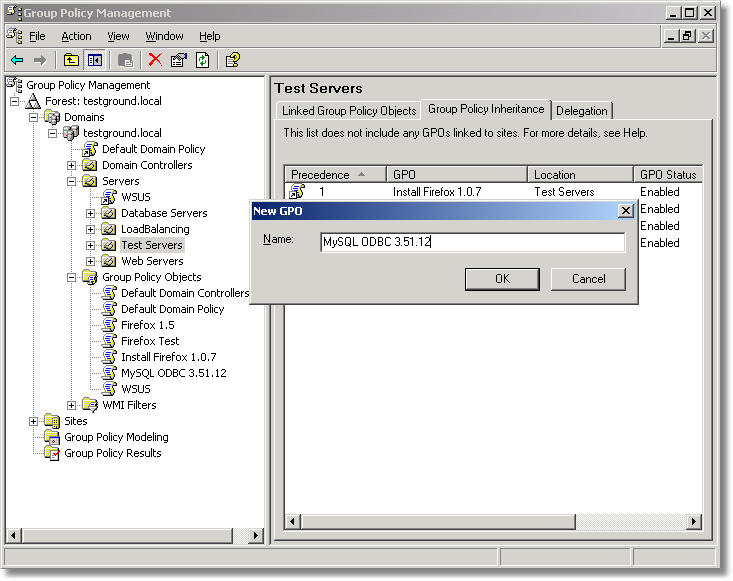Select the LoadBalancing tree item

pos(155,229)
